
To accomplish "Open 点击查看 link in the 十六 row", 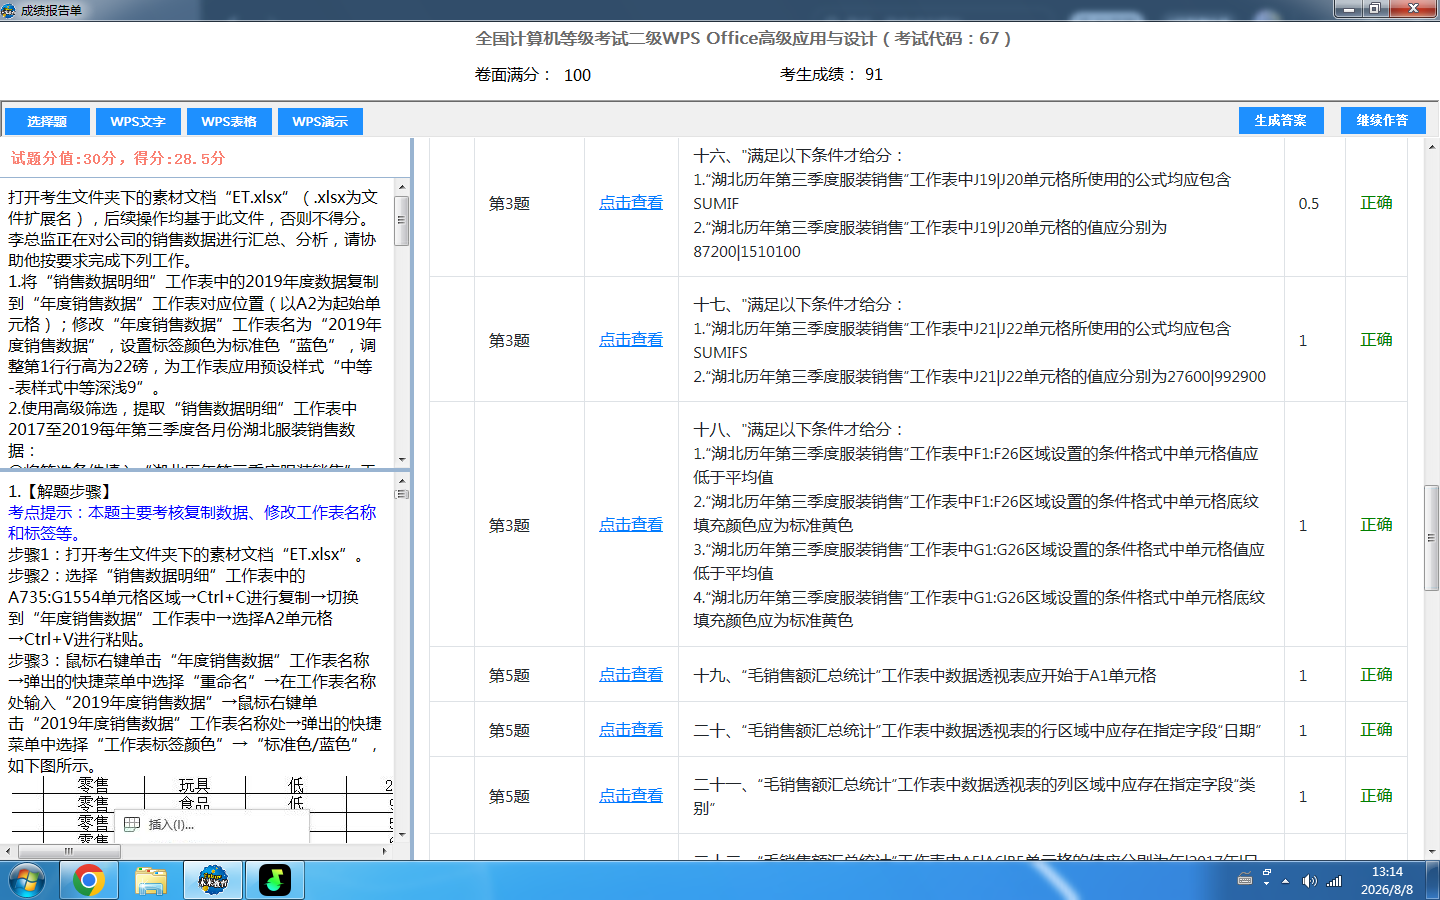I will coord(631,203).
